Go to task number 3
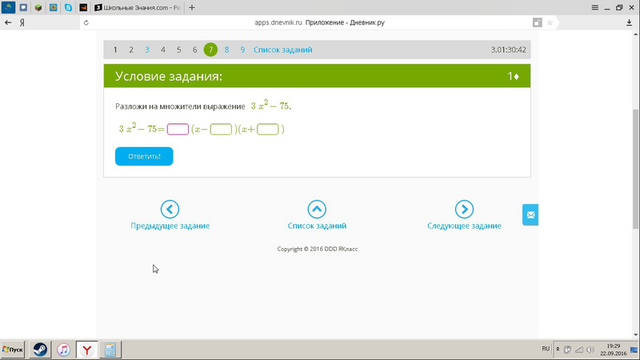The height and width of the screenshot is (360, 640). (x=147, y=50)
